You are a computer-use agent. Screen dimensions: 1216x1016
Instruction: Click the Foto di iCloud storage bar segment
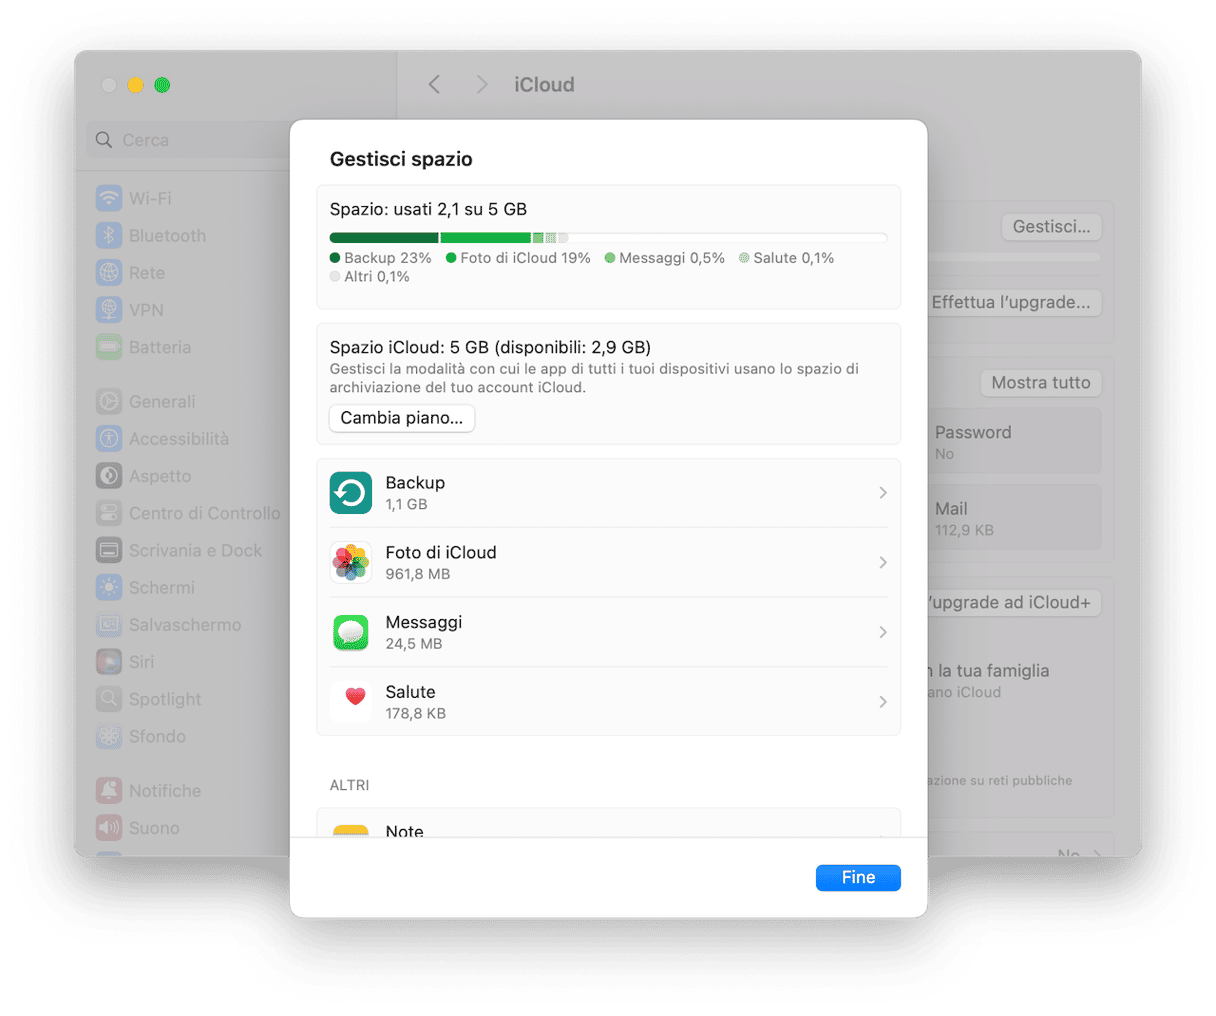486,238
